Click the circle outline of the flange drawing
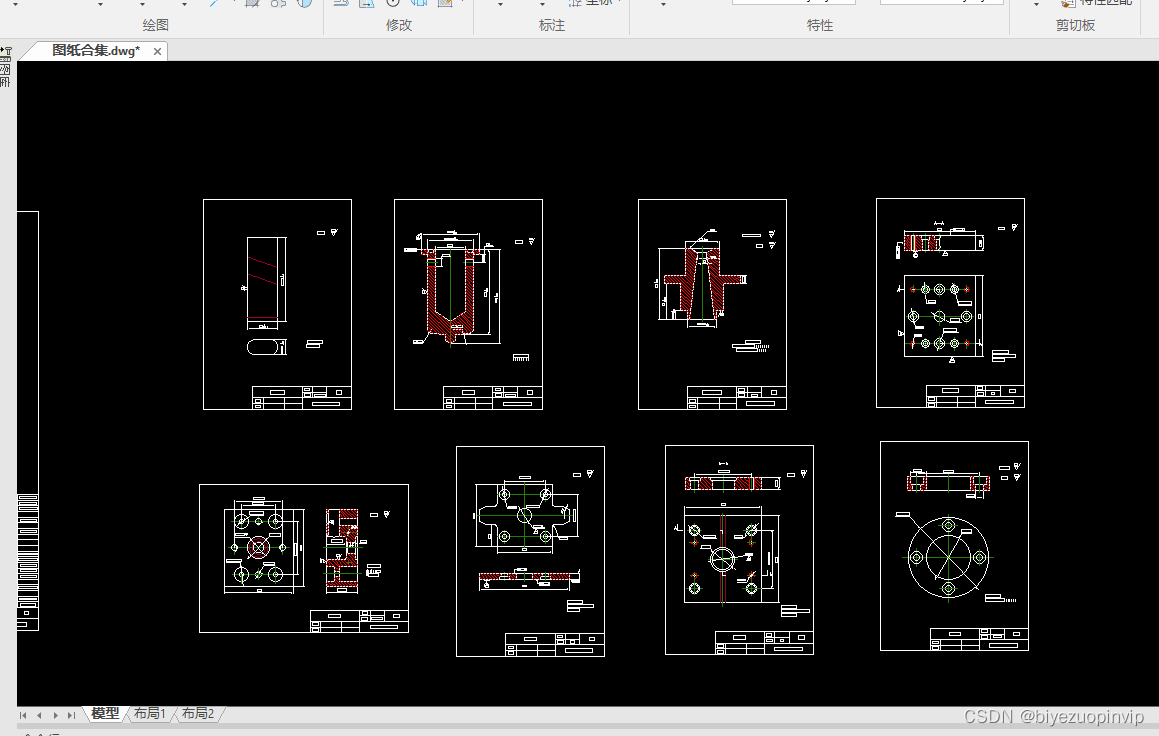 tap(948, 557)
